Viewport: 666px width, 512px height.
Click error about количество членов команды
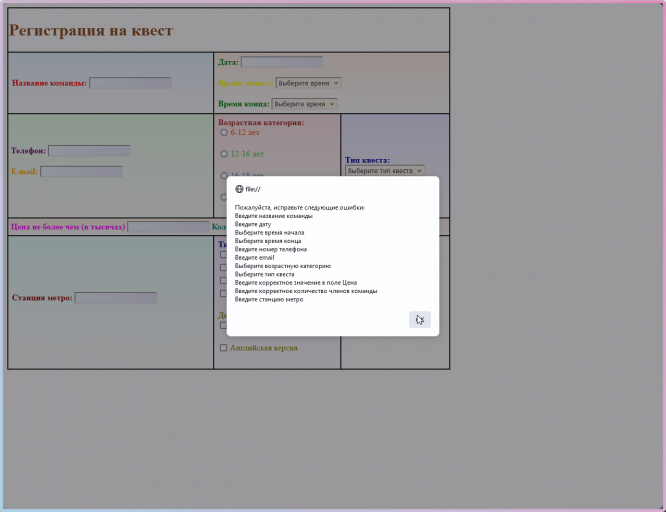[x=306, y=291]
